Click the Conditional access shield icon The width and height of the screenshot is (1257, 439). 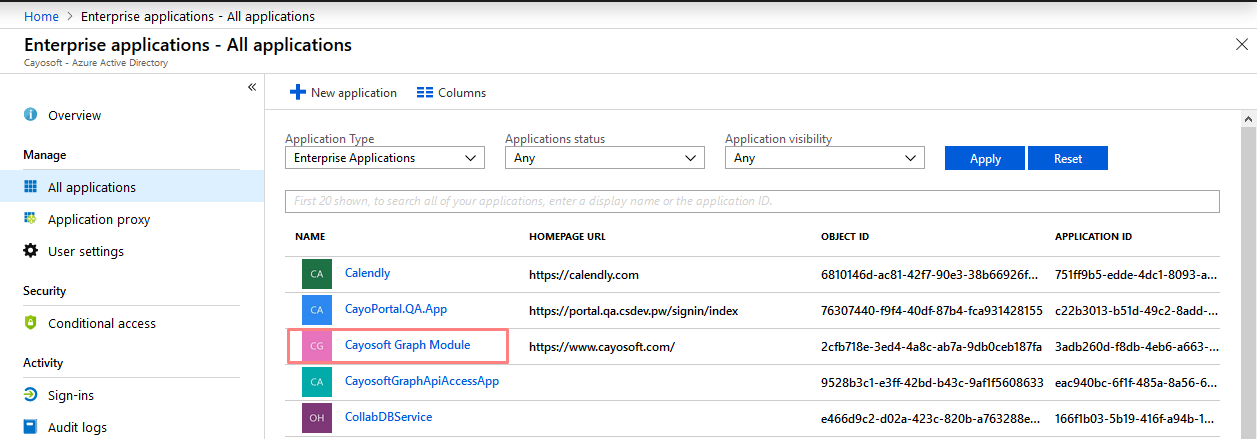[x=31, y=323]
